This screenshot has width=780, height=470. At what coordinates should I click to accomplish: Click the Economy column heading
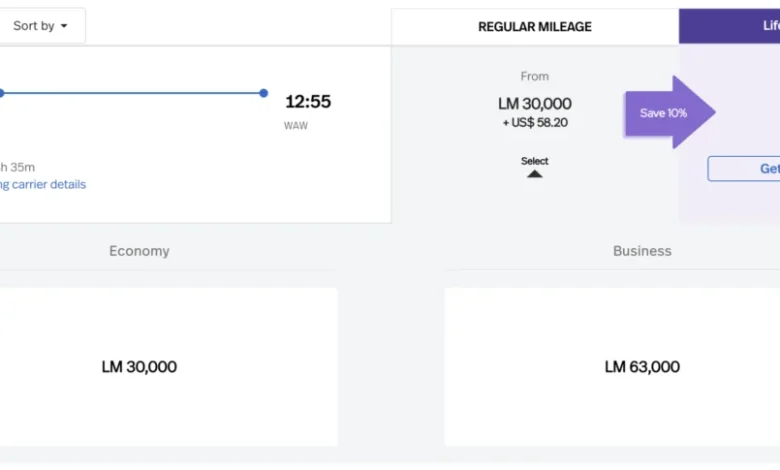pos(139,251)
